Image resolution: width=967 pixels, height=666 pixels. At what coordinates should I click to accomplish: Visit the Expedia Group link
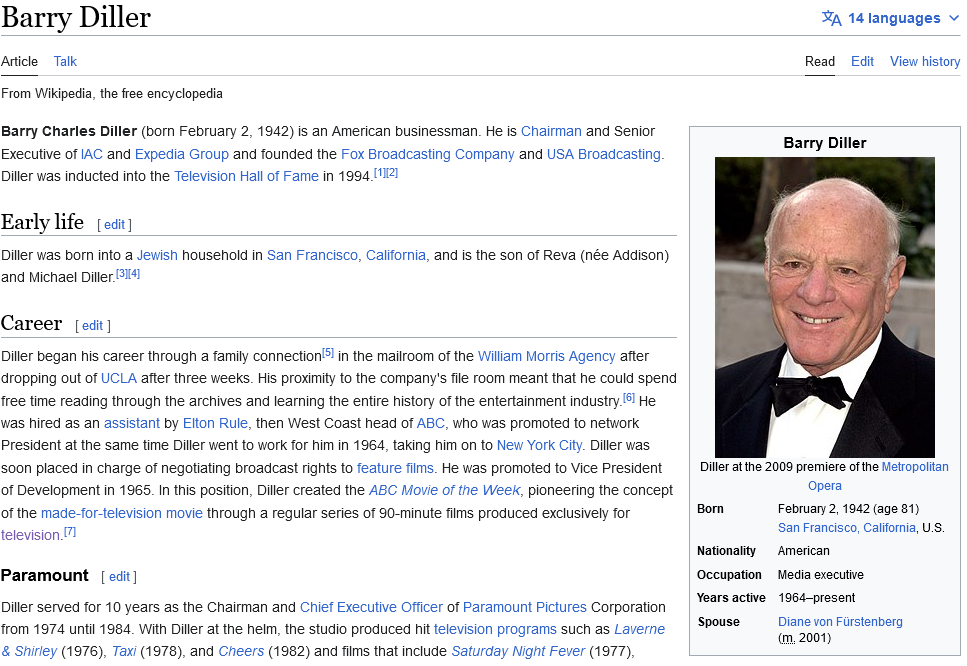pos(182,154)
